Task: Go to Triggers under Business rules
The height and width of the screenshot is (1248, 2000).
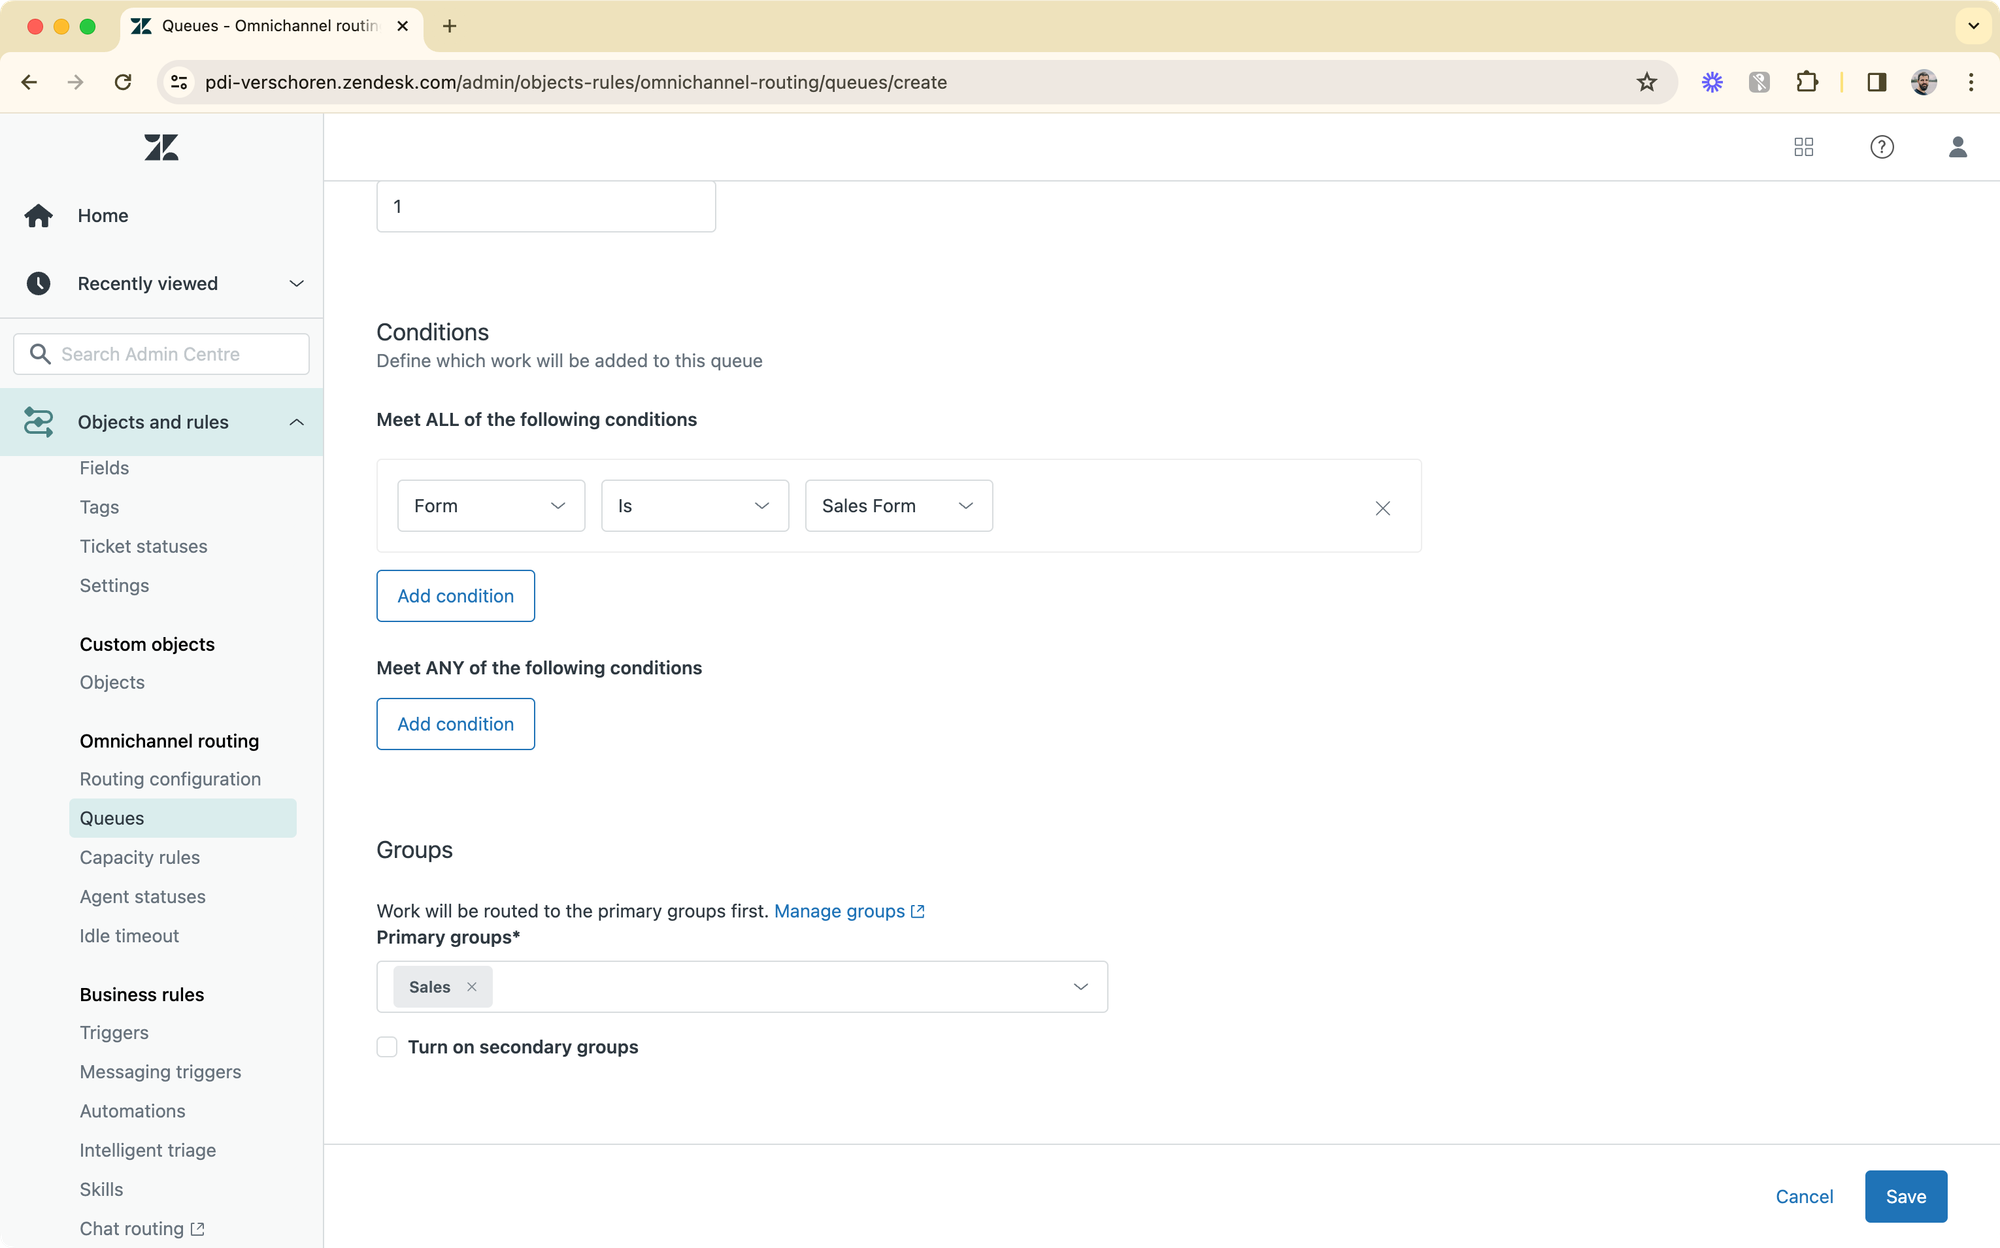Action: (114, 1032)
